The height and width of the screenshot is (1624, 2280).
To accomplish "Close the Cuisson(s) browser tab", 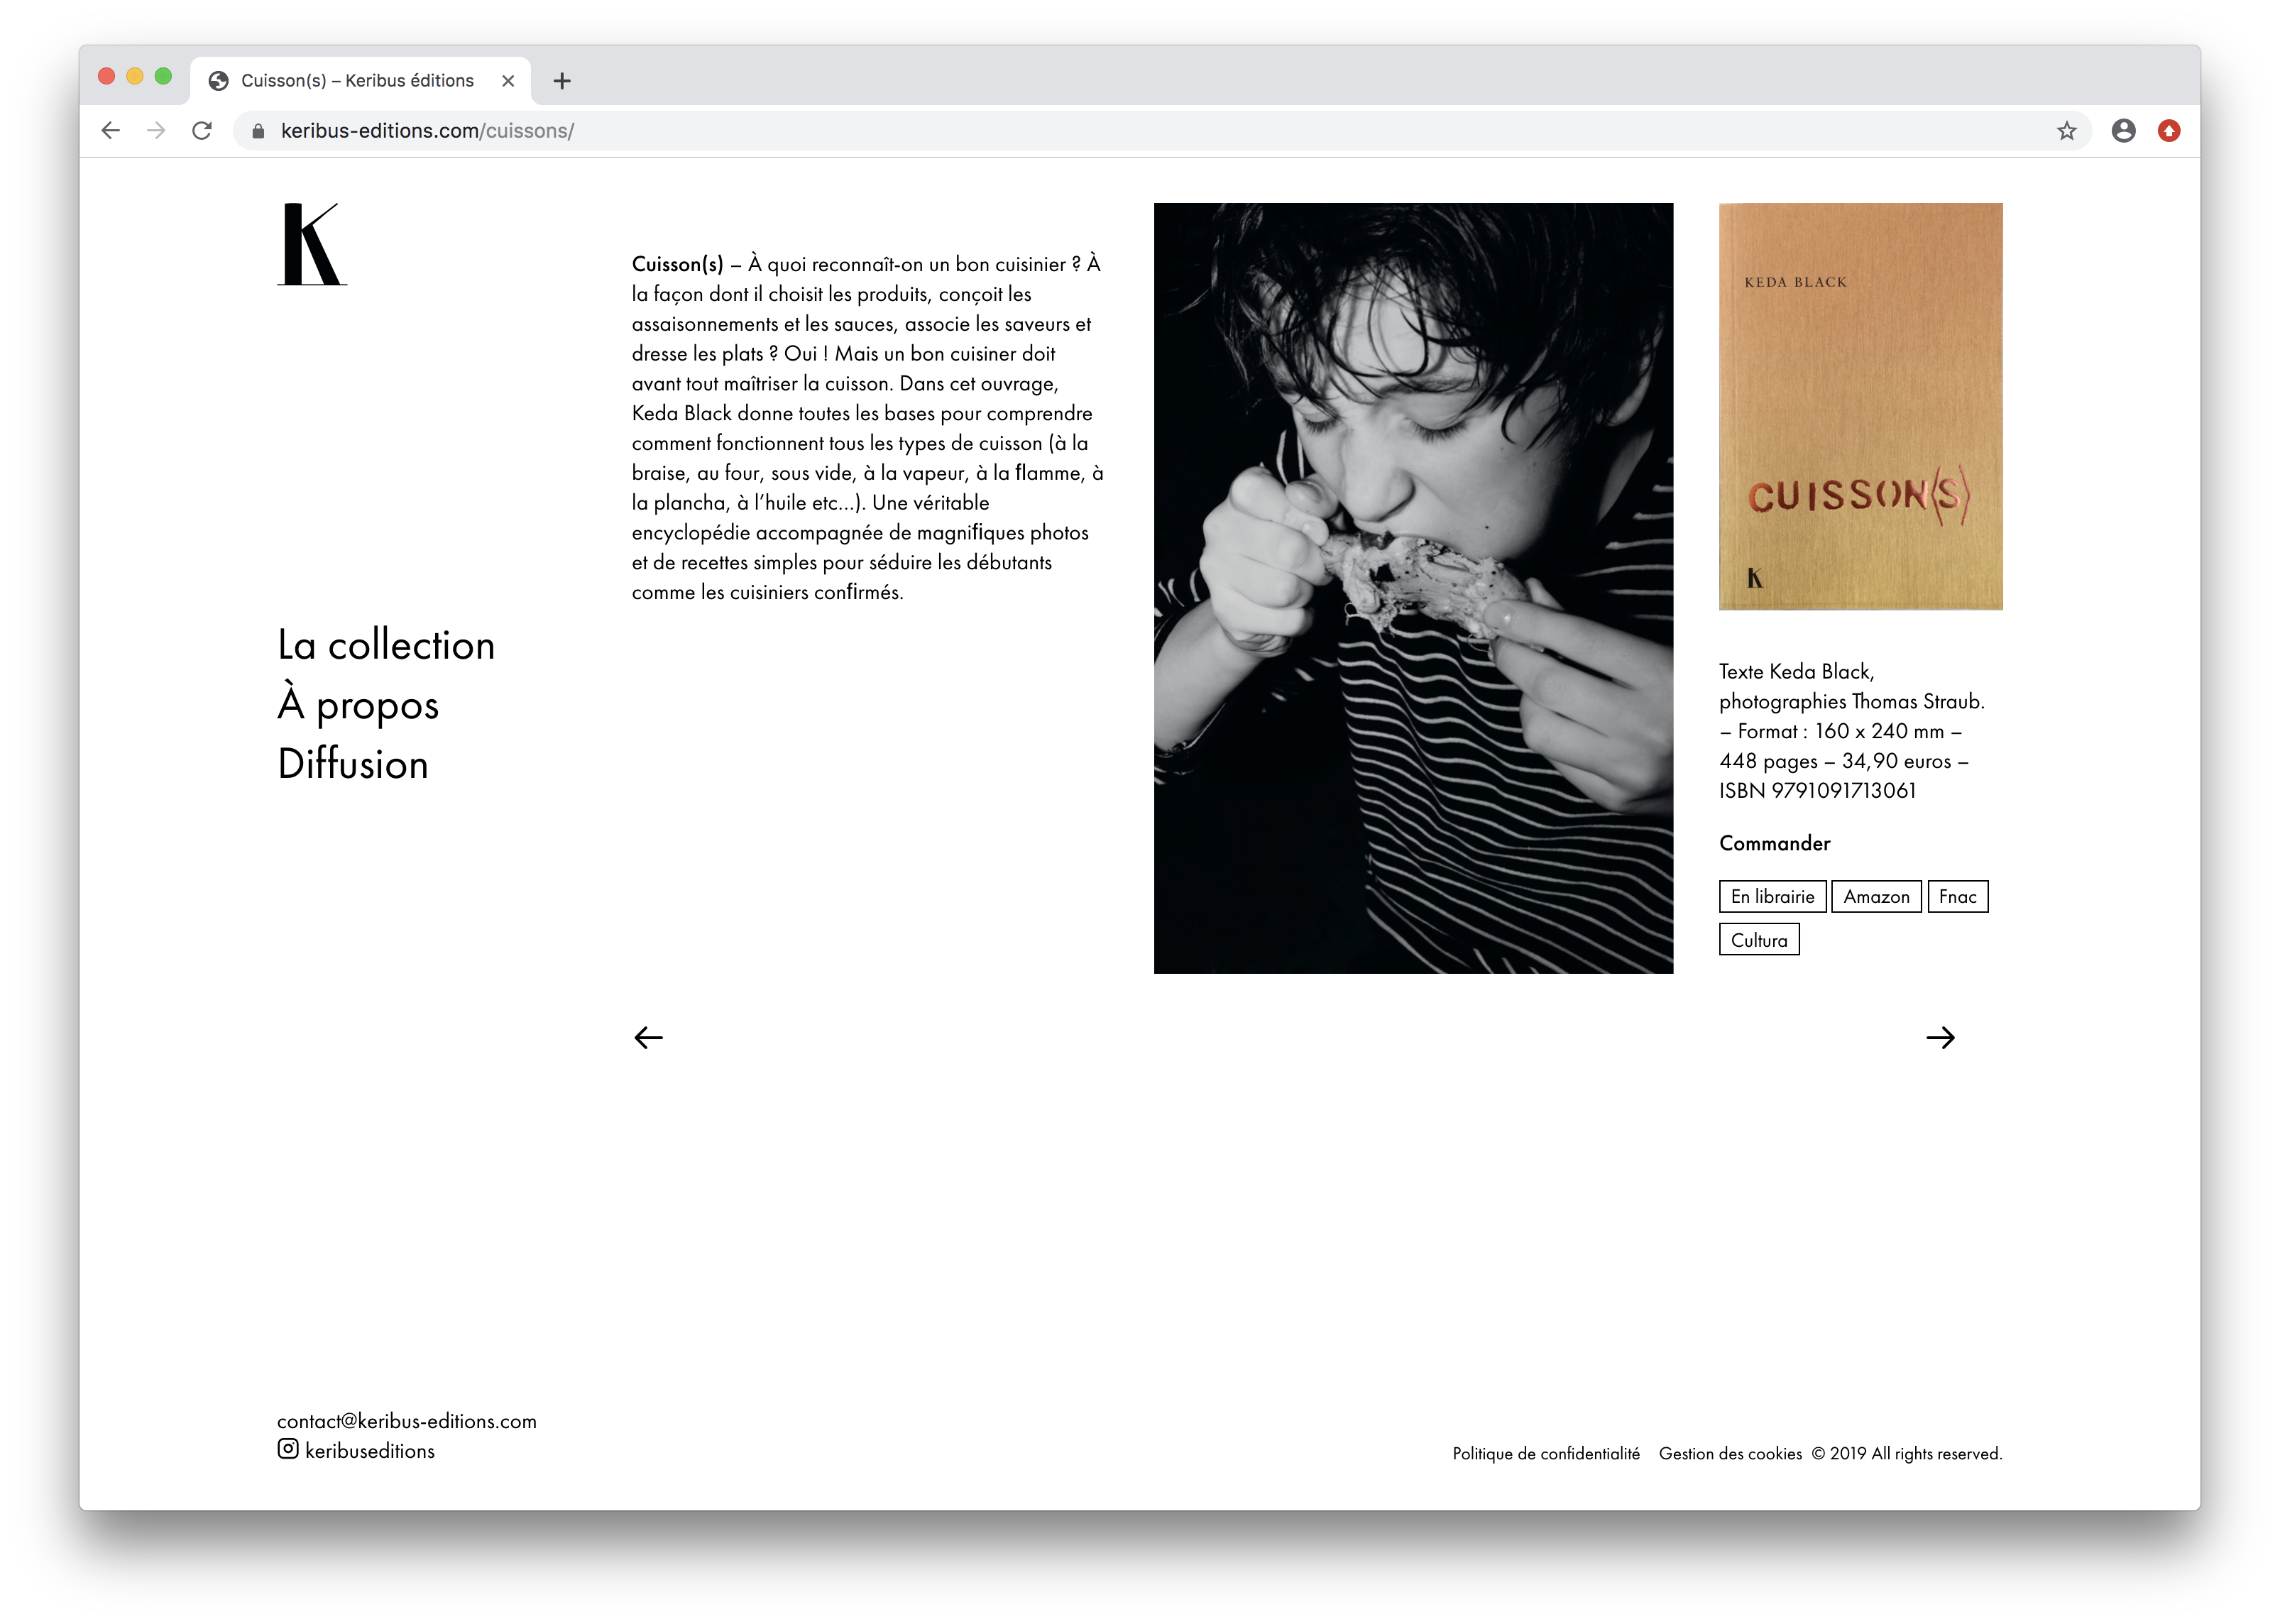I will point(508,81).
